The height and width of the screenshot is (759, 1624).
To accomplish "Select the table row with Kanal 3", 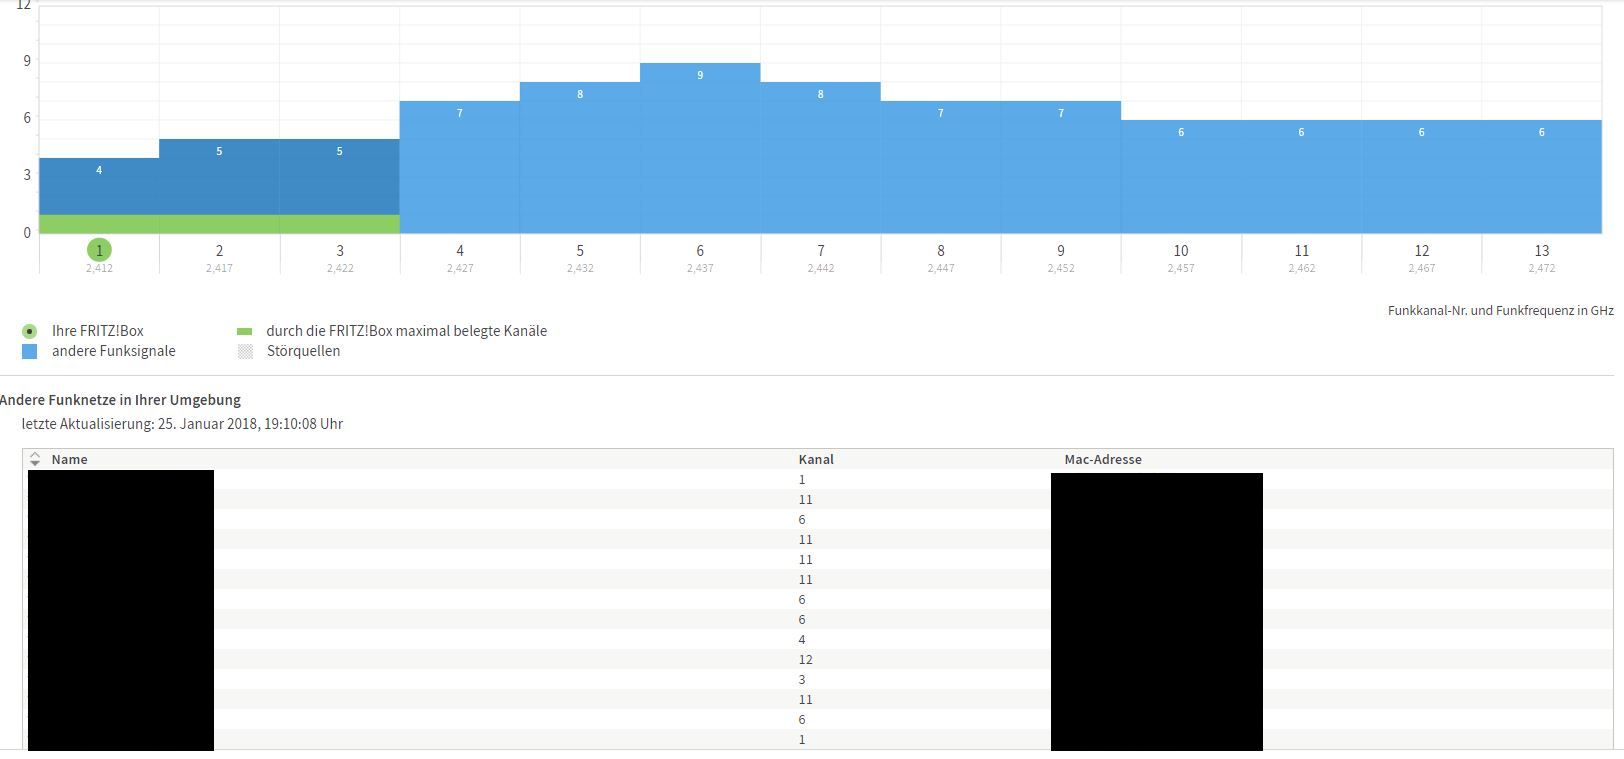I will [802, 679].
